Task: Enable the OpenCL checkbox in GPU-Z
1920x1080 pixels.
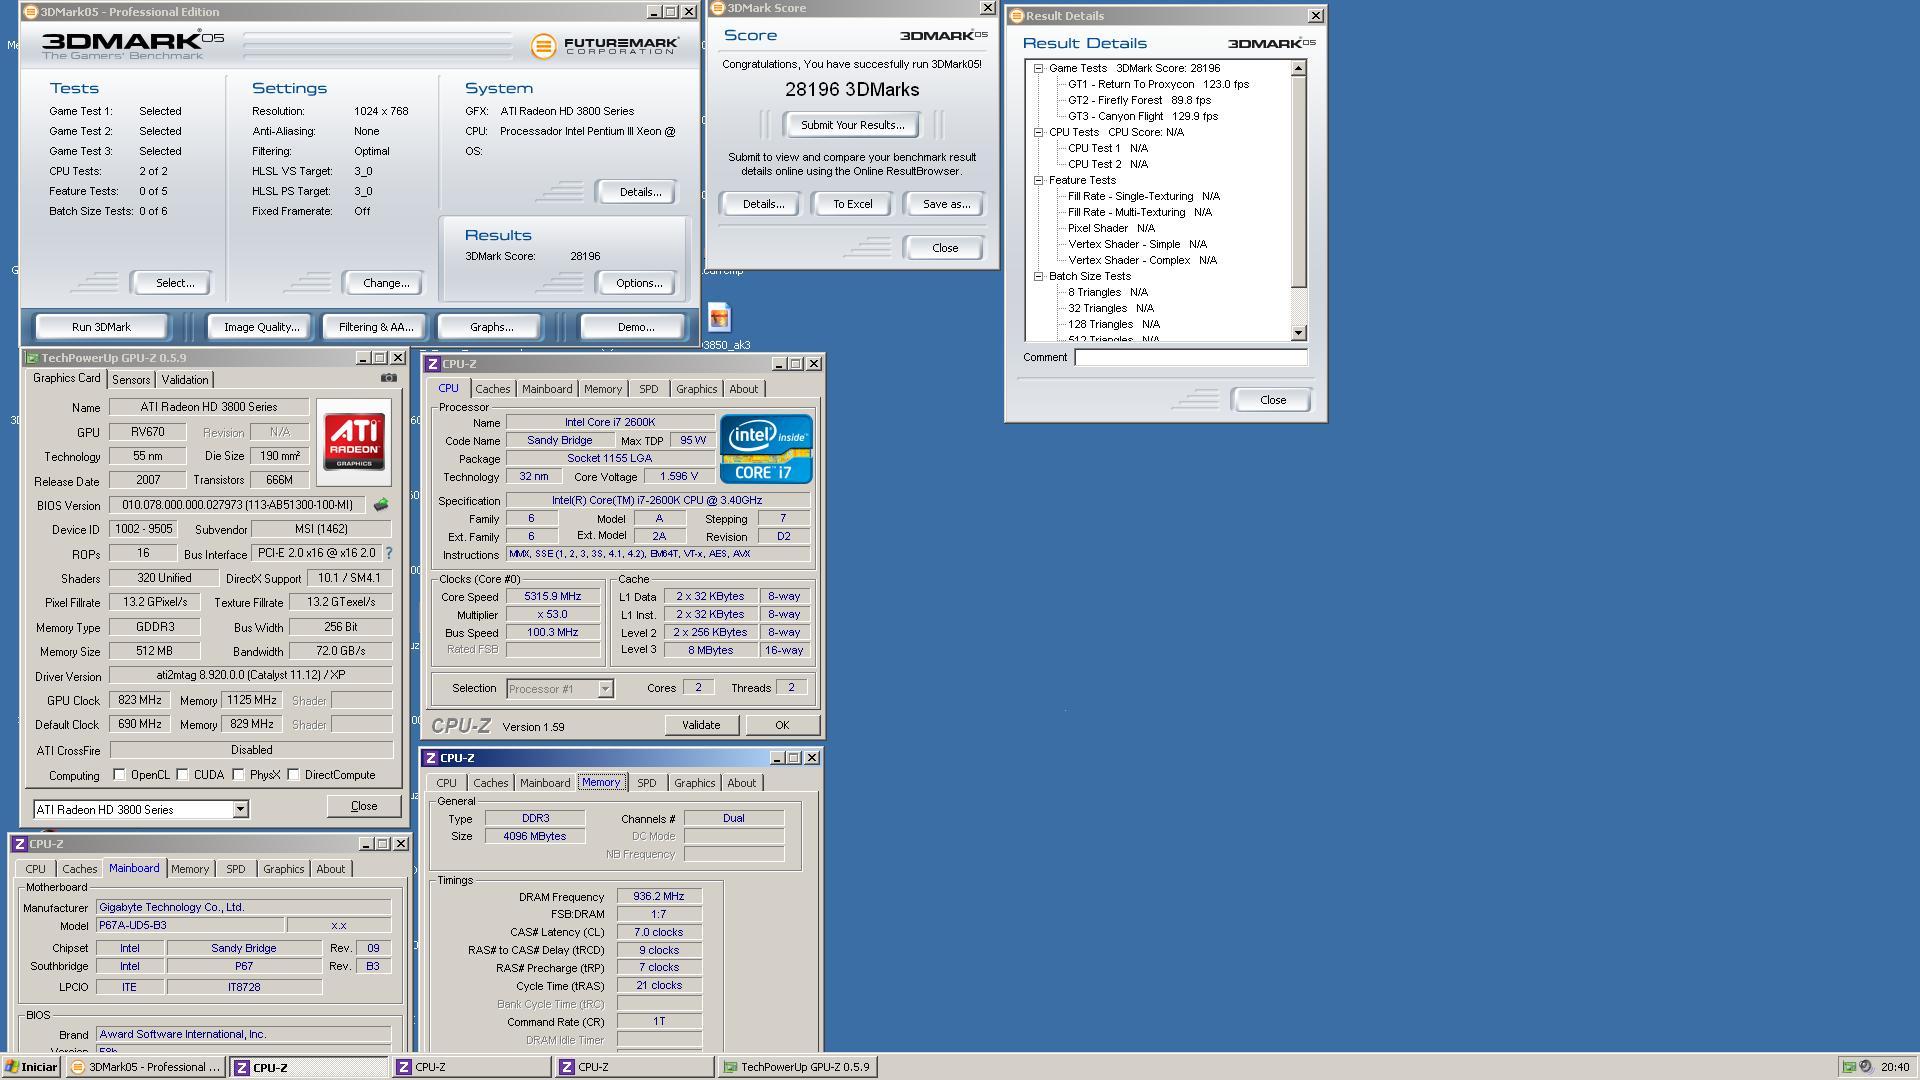Action: coord(119,775)
